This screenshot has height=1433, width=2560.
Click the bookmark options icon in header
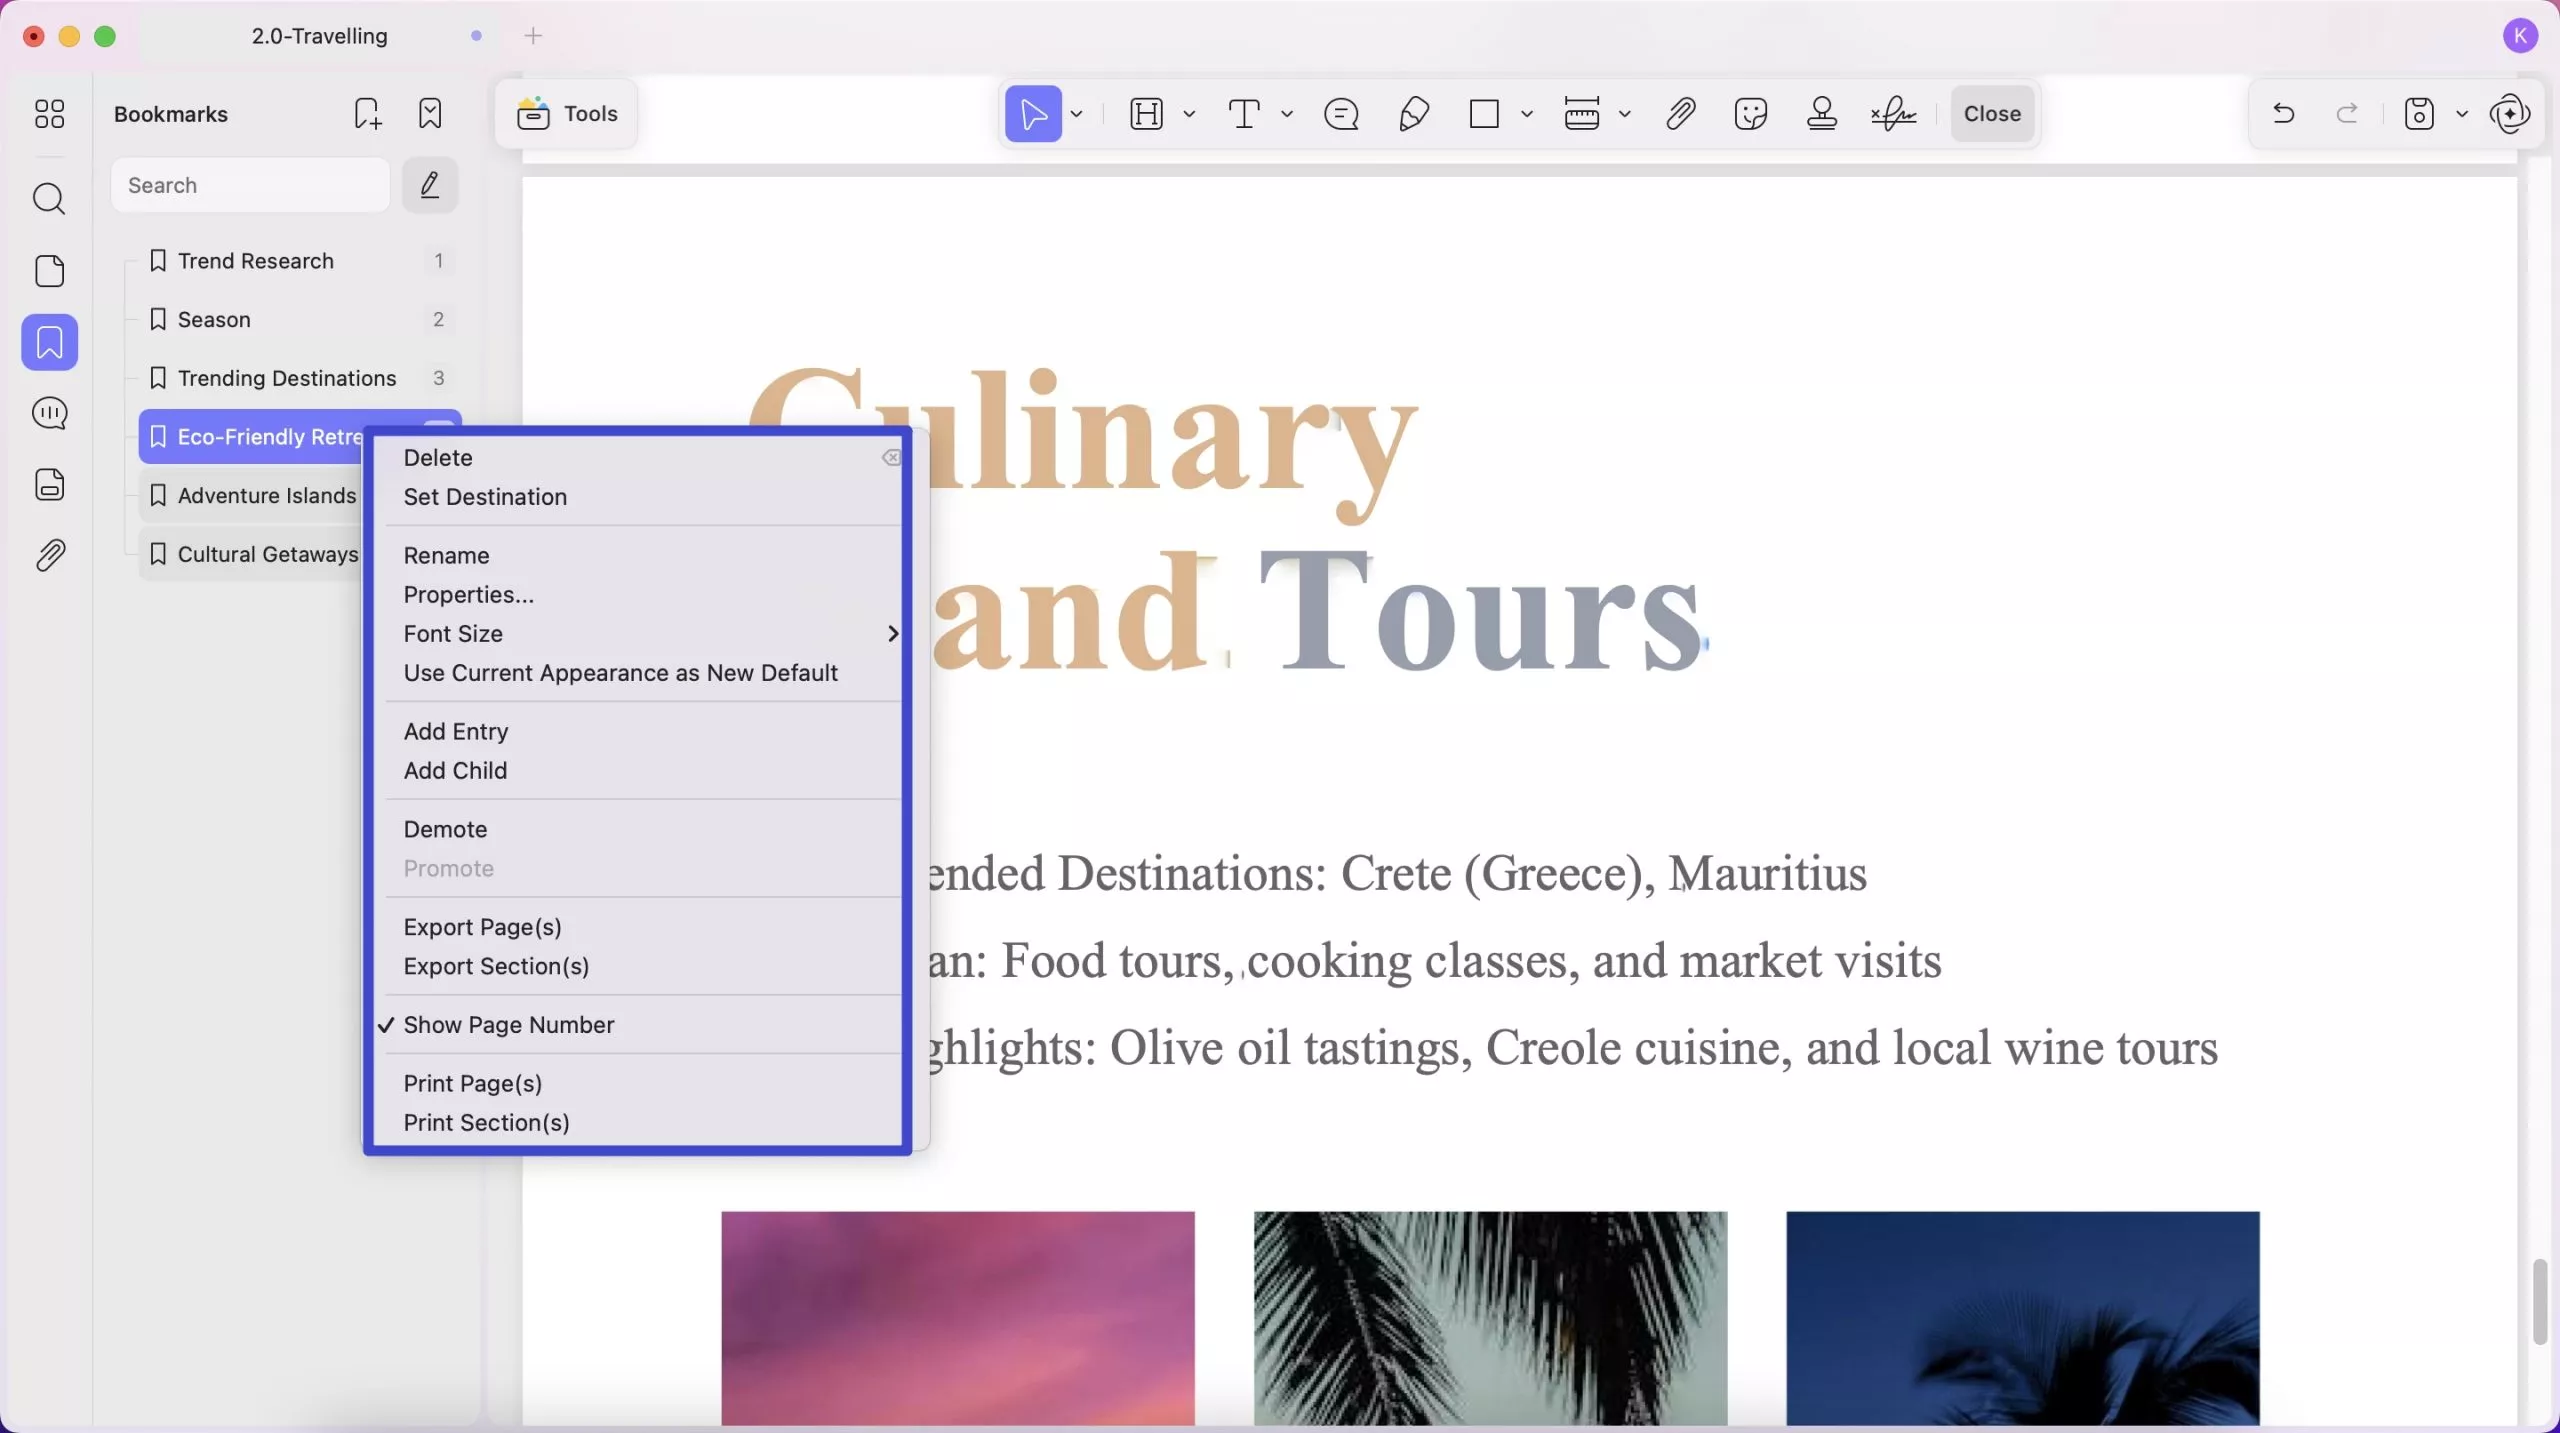click(x=430, y=114)
